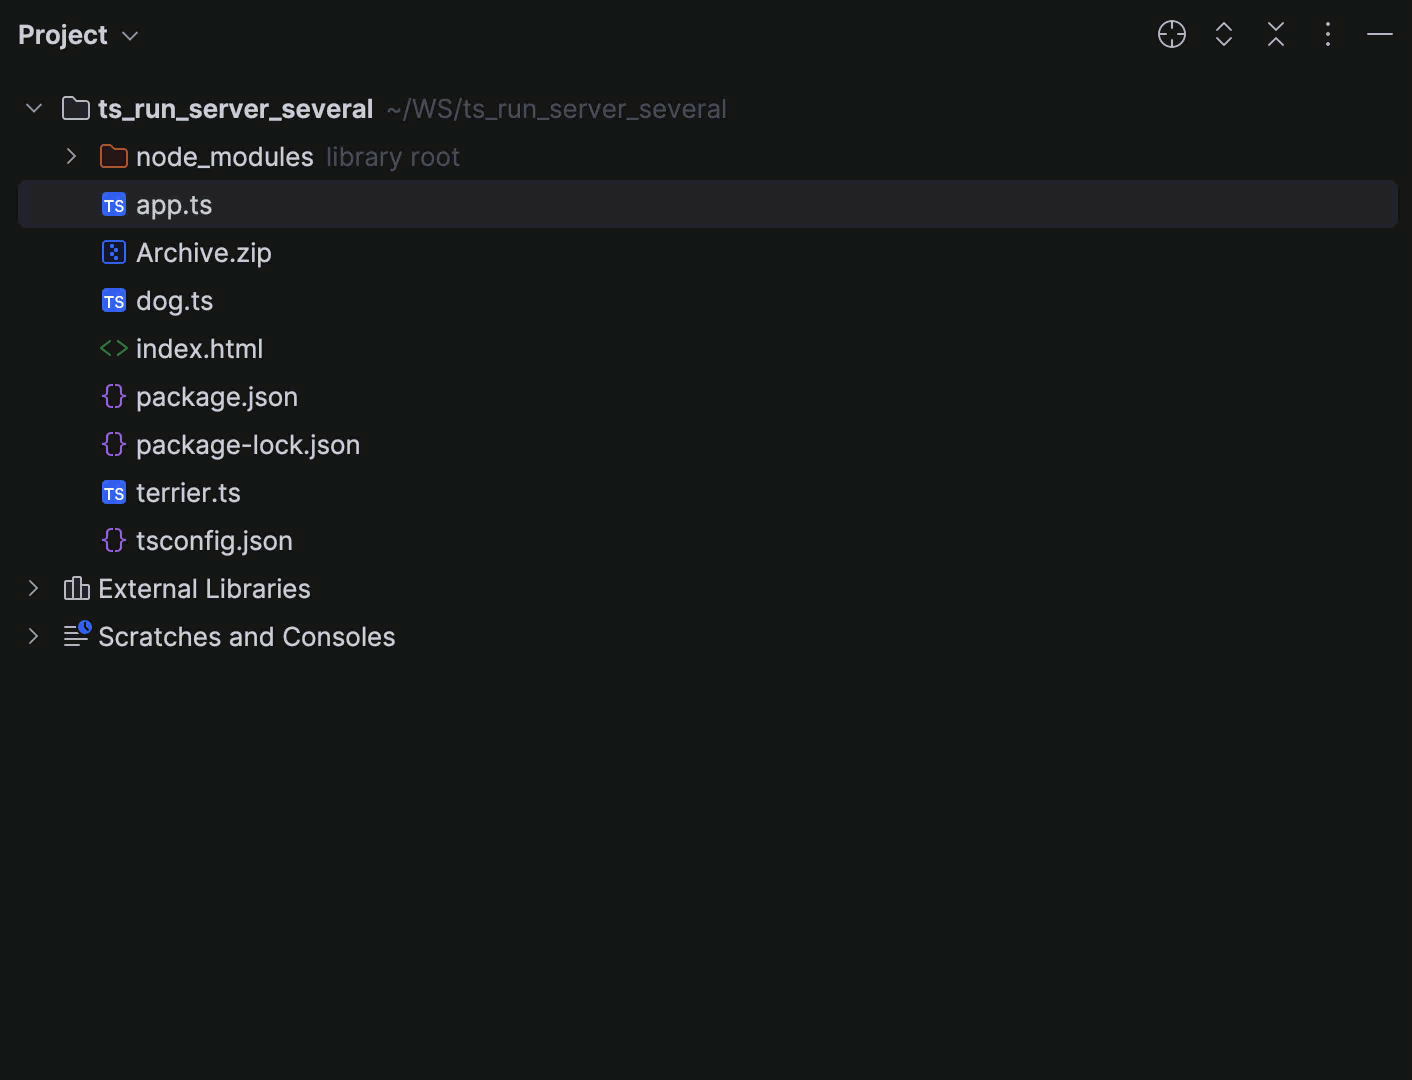Click the Collapse All icon
This screenshot has width=1412, height=1080.
[x=1275, y=34]
